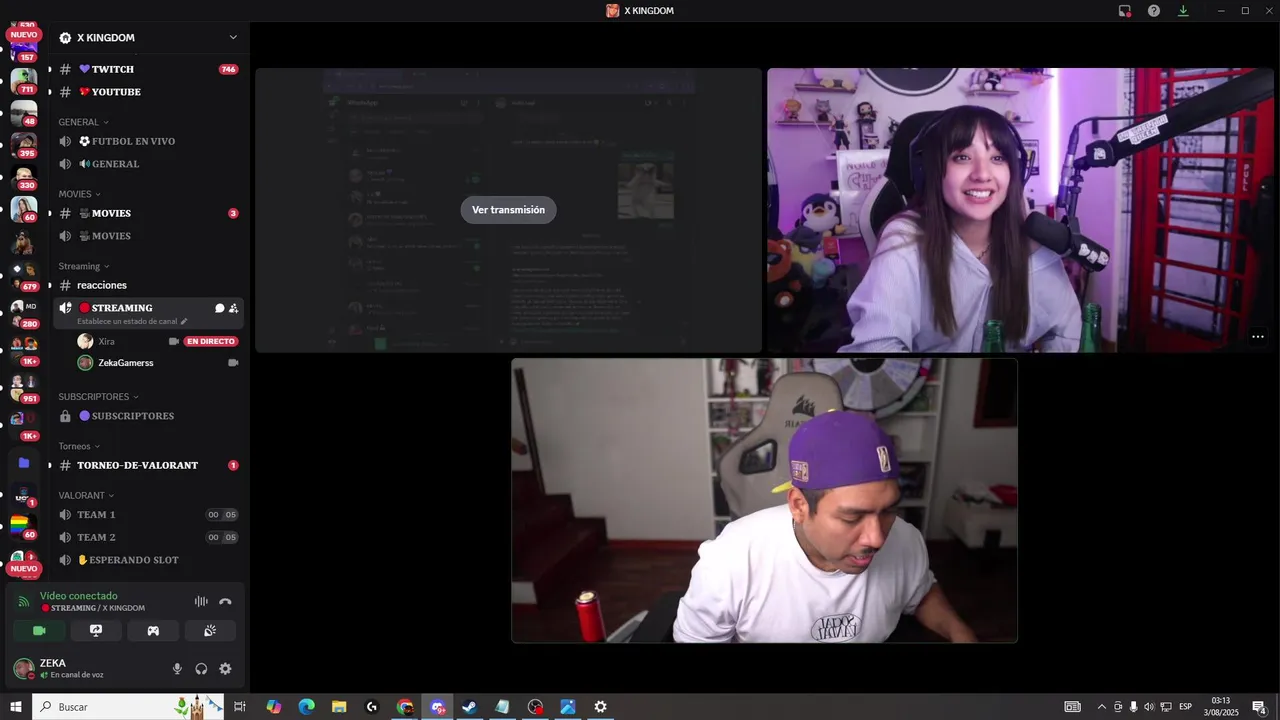This screenshot has width=1280, height=720.
Task: Collapse the SUBSCRIPTORES category
Action: [x=99, y=397]
